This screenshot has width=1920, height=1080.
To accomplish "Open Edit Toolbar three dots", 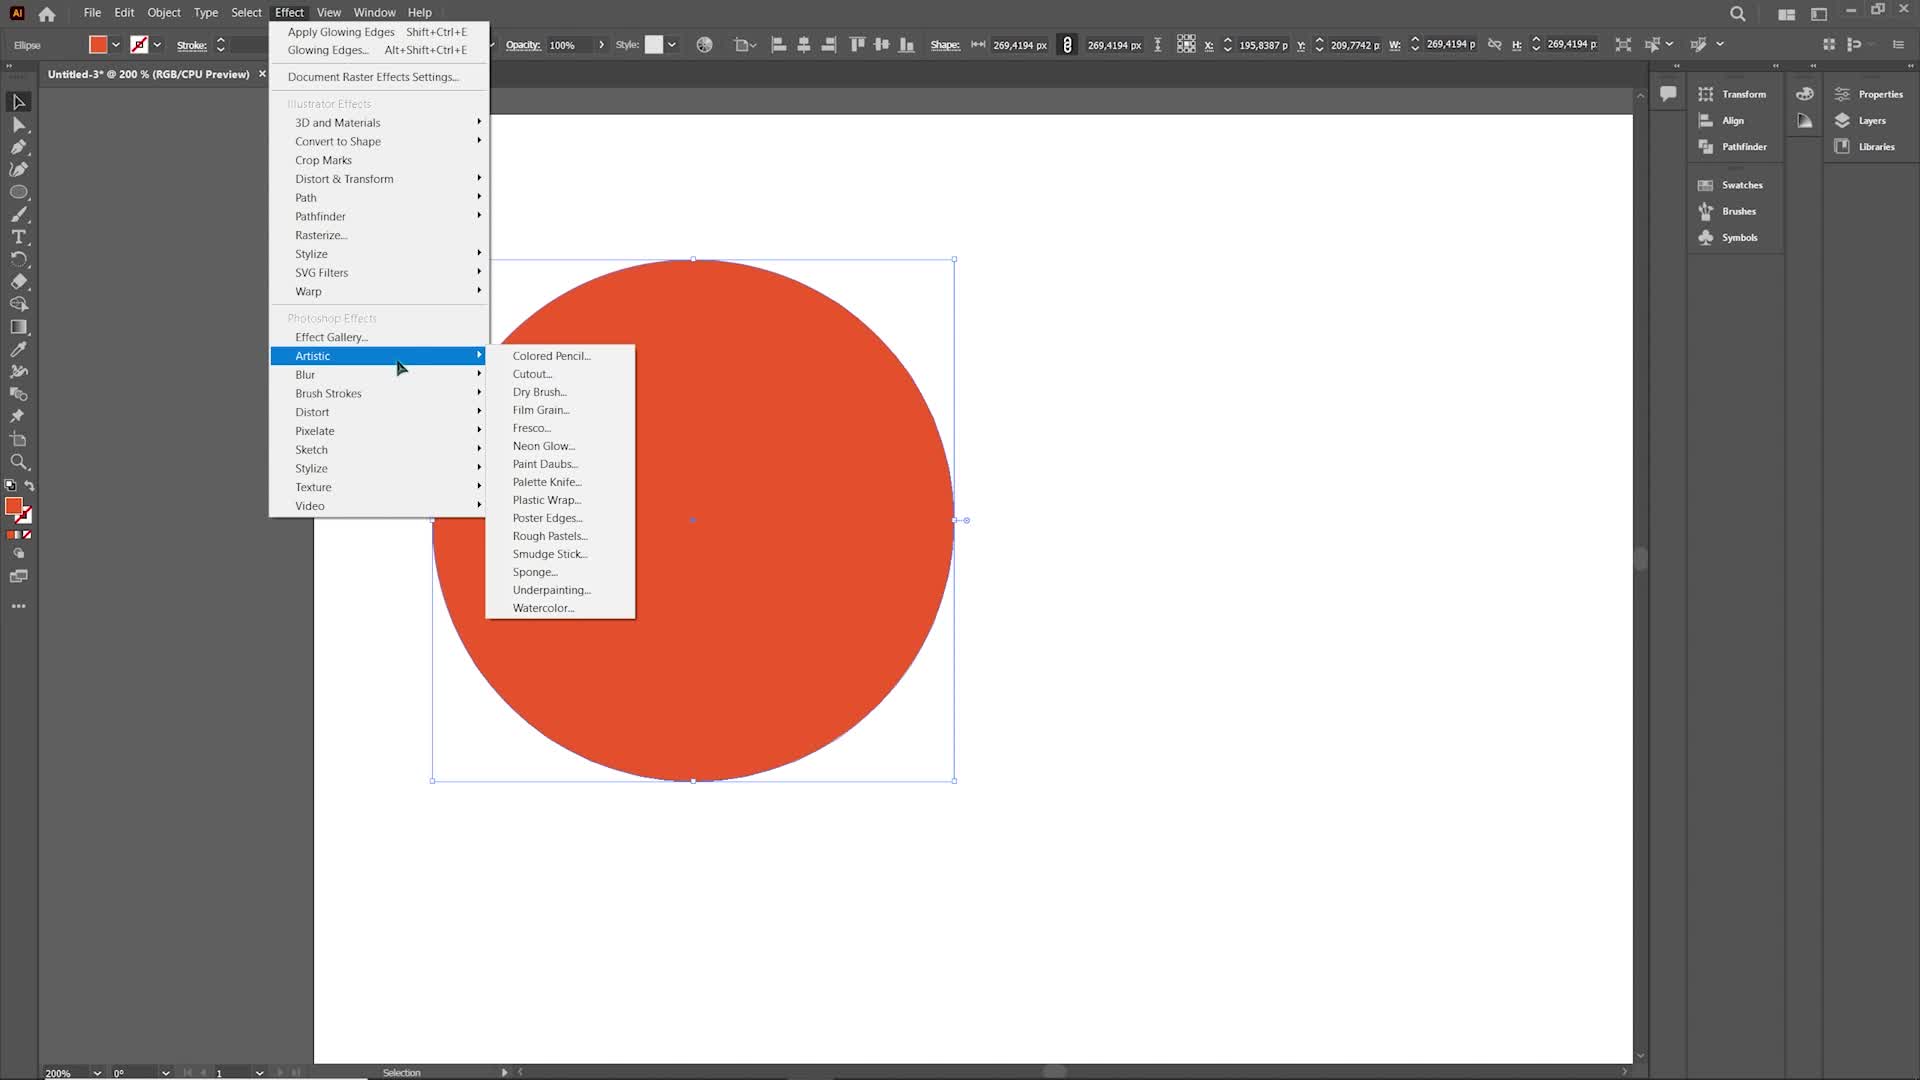I will pos(18,606).
